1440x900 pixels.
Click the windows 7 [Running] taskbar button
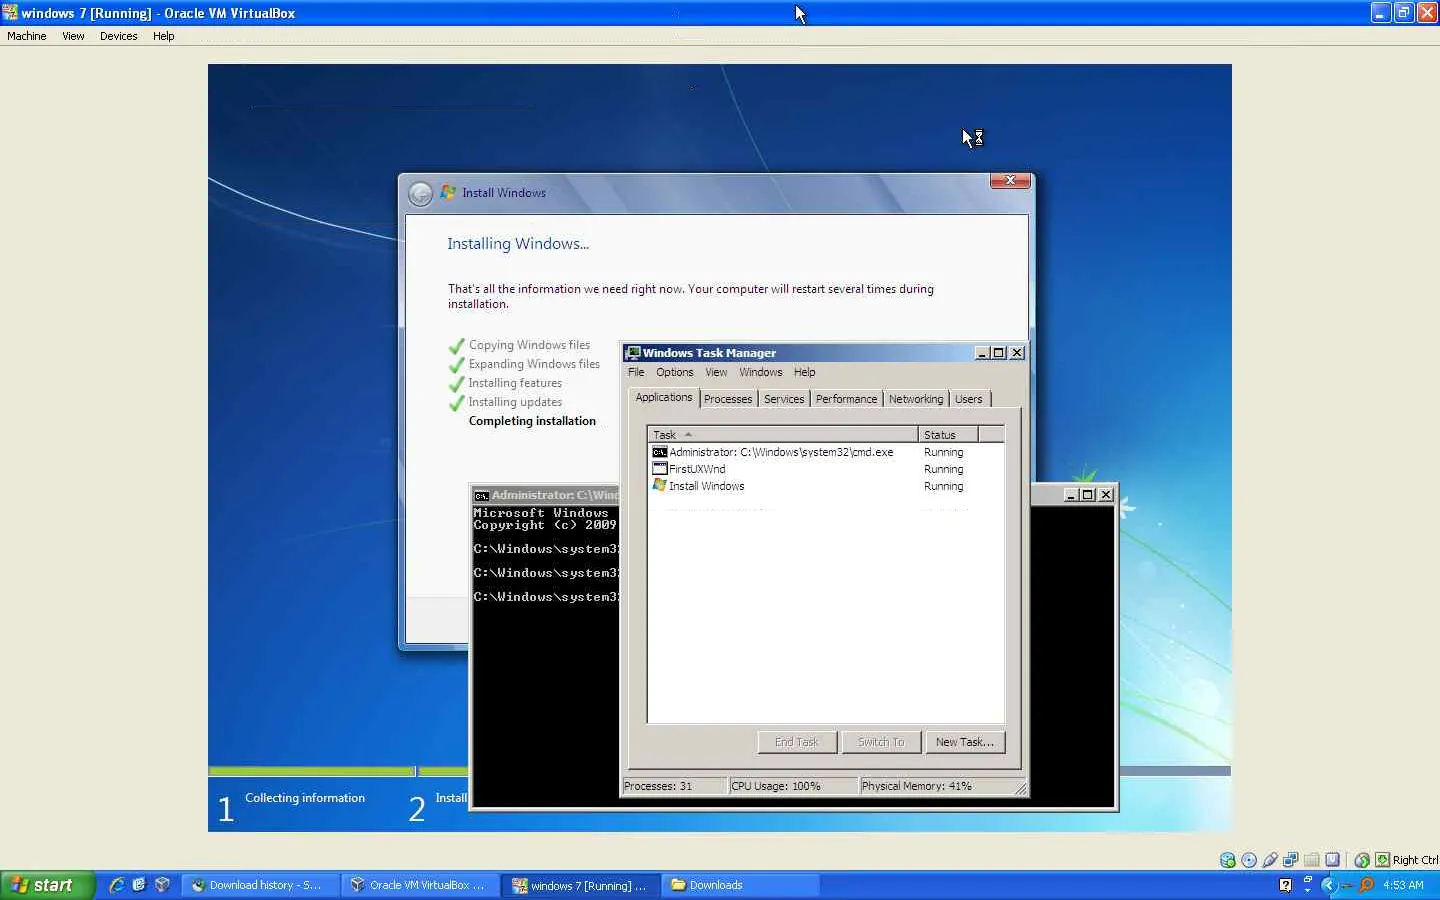(581, 885)
